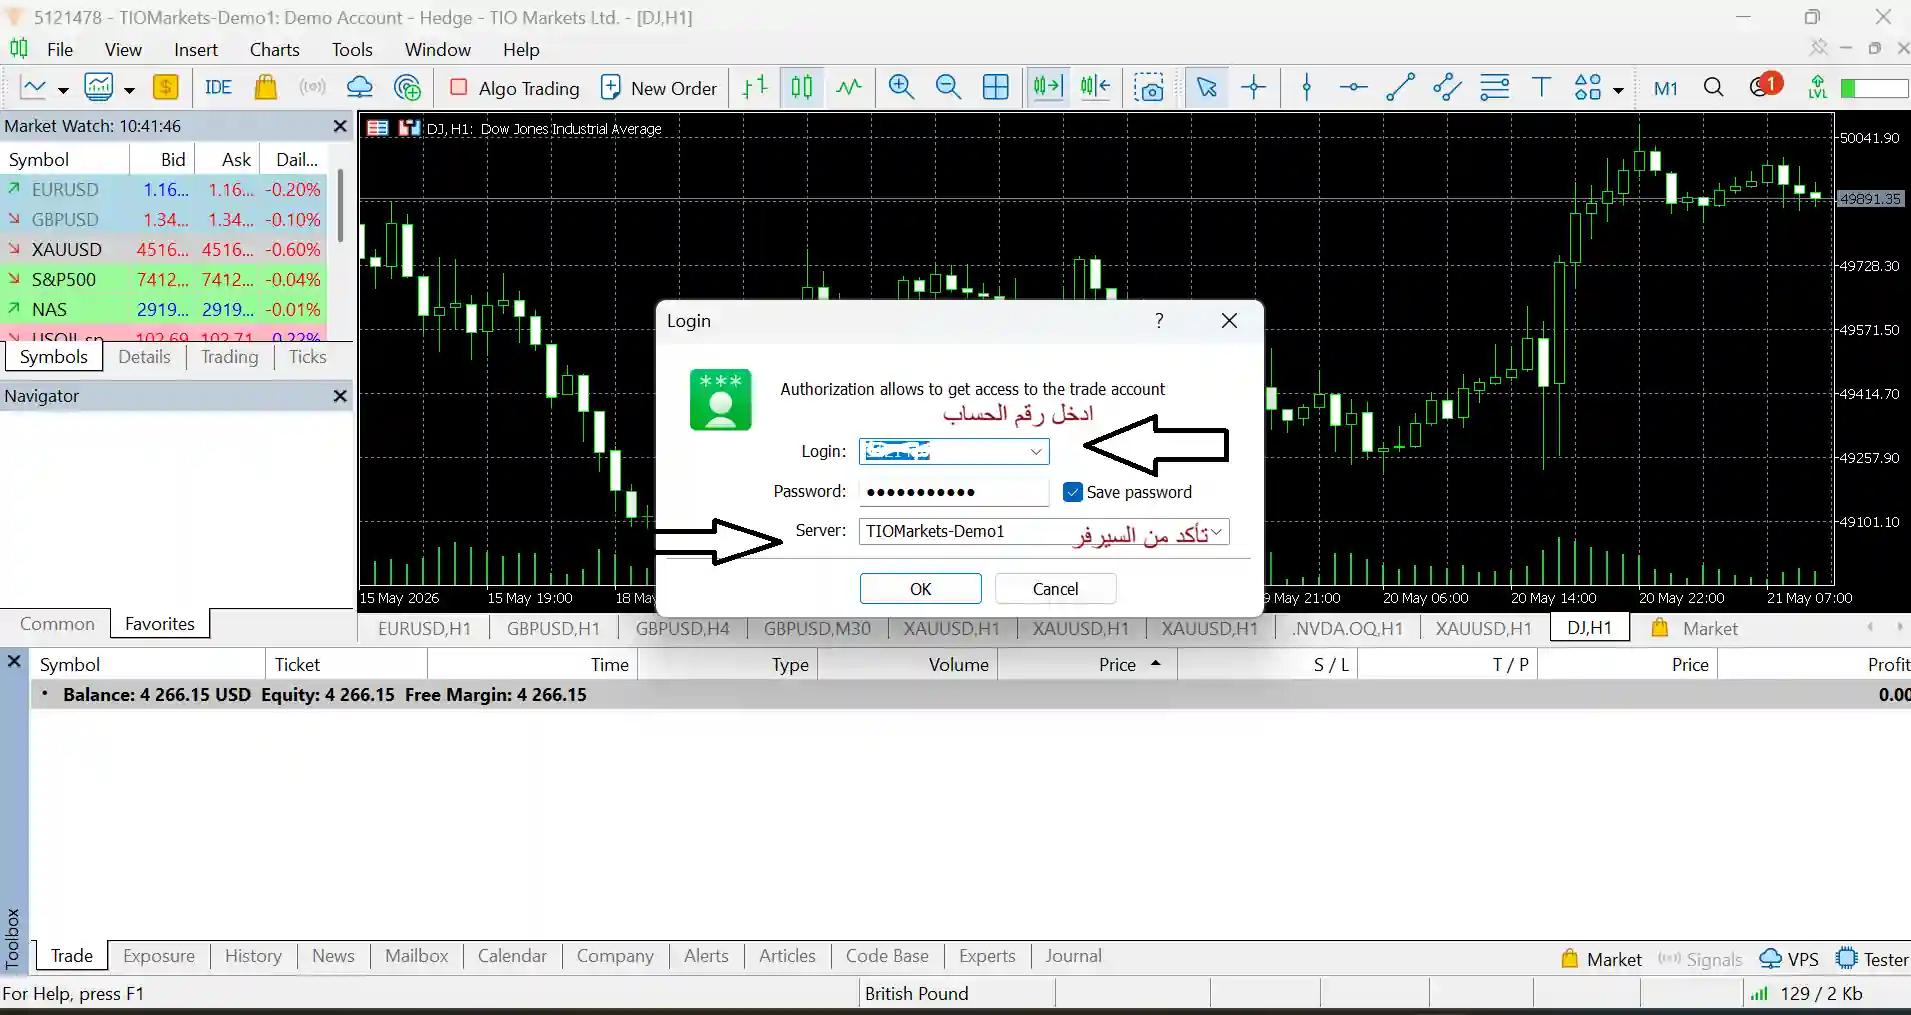Open the Market tab beside chart tabs

1695,629
